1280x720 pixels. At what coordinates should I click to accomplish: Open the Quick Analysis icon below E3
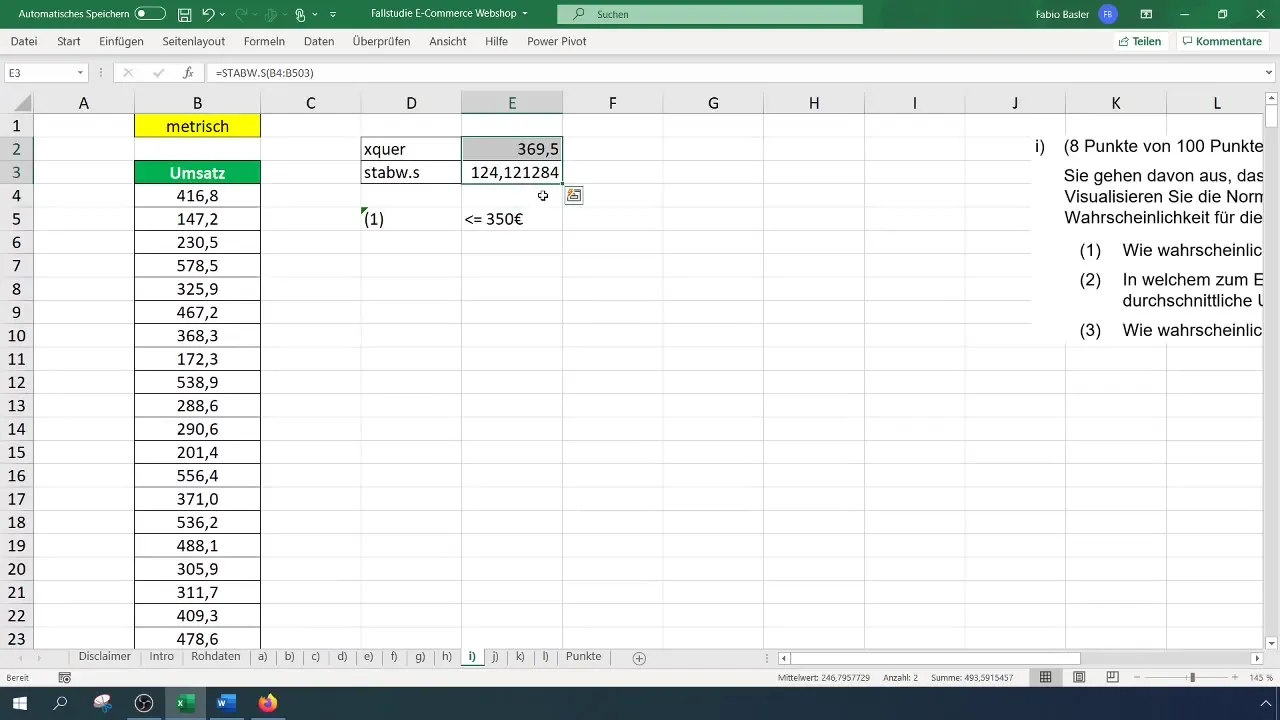pyautogui.click(x=573, y=196)
